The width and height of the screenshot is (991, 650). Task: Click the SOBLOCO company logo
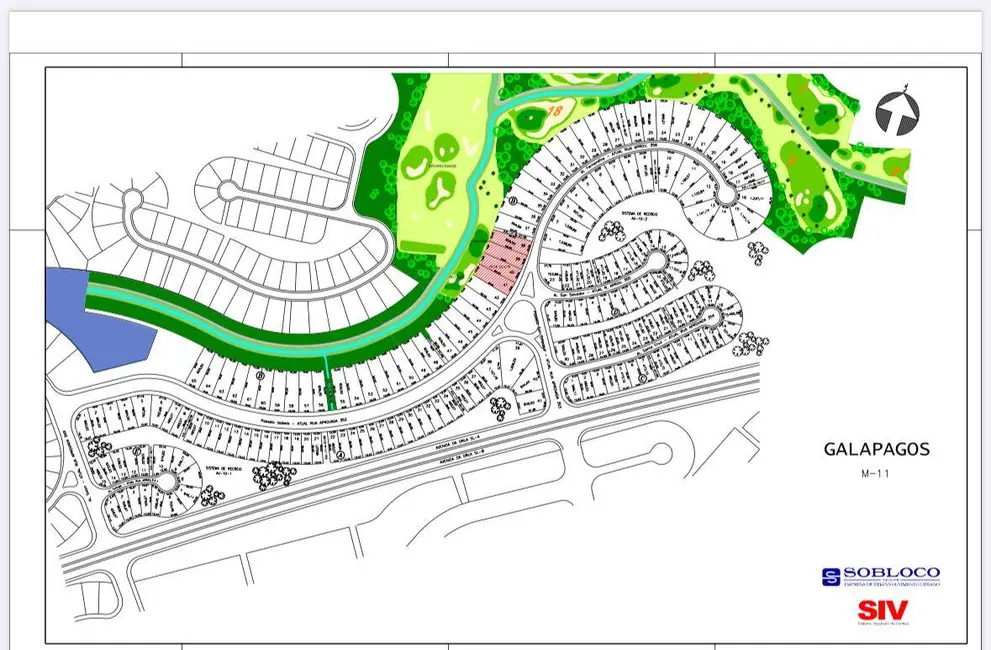coord(880,576)
